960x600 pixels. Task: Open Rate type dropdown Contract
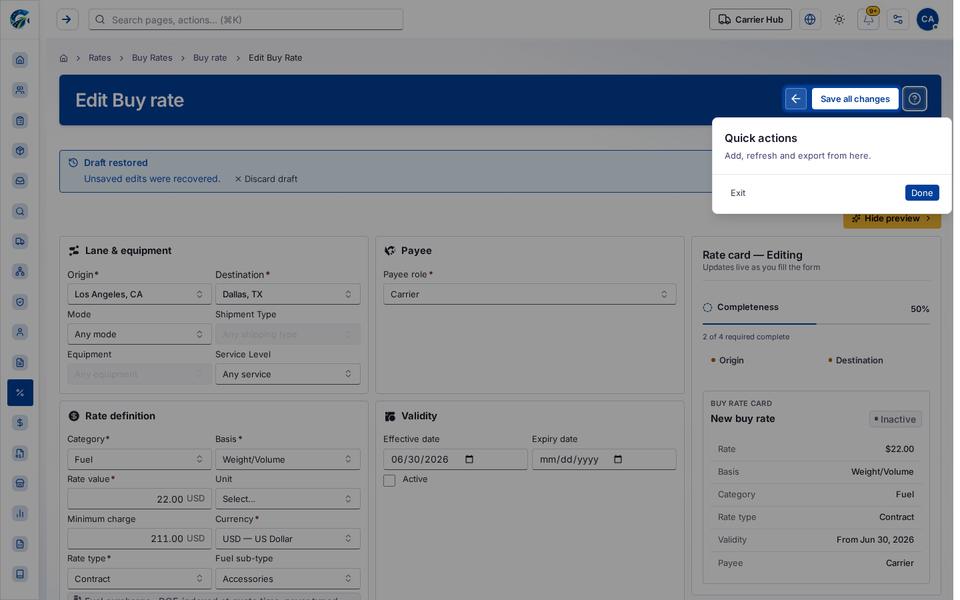(x=139, y=579)
